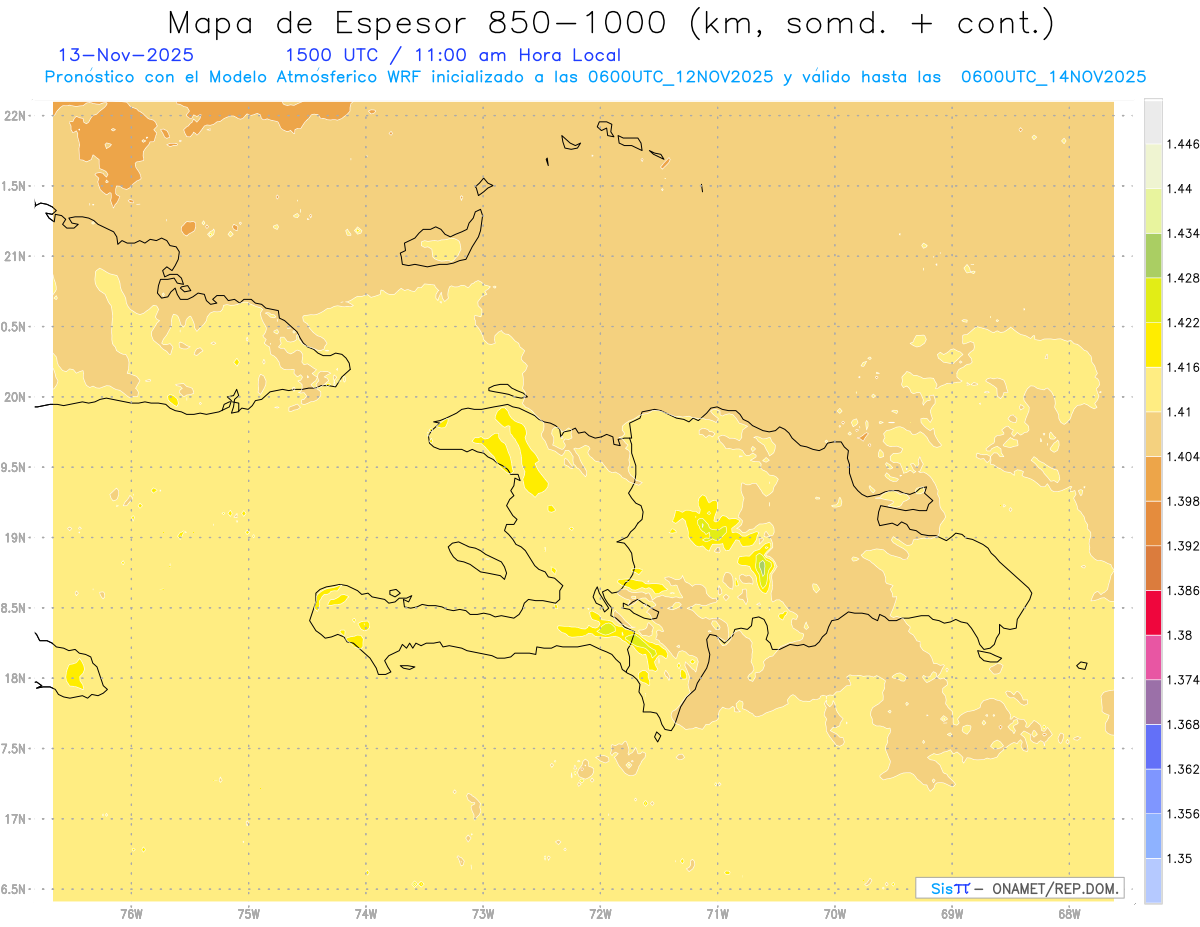Viewport: 1200px width, 927px height.
Task: Select the tan 1.404–1.41 legend swatch
Action: pos(1153,434)
